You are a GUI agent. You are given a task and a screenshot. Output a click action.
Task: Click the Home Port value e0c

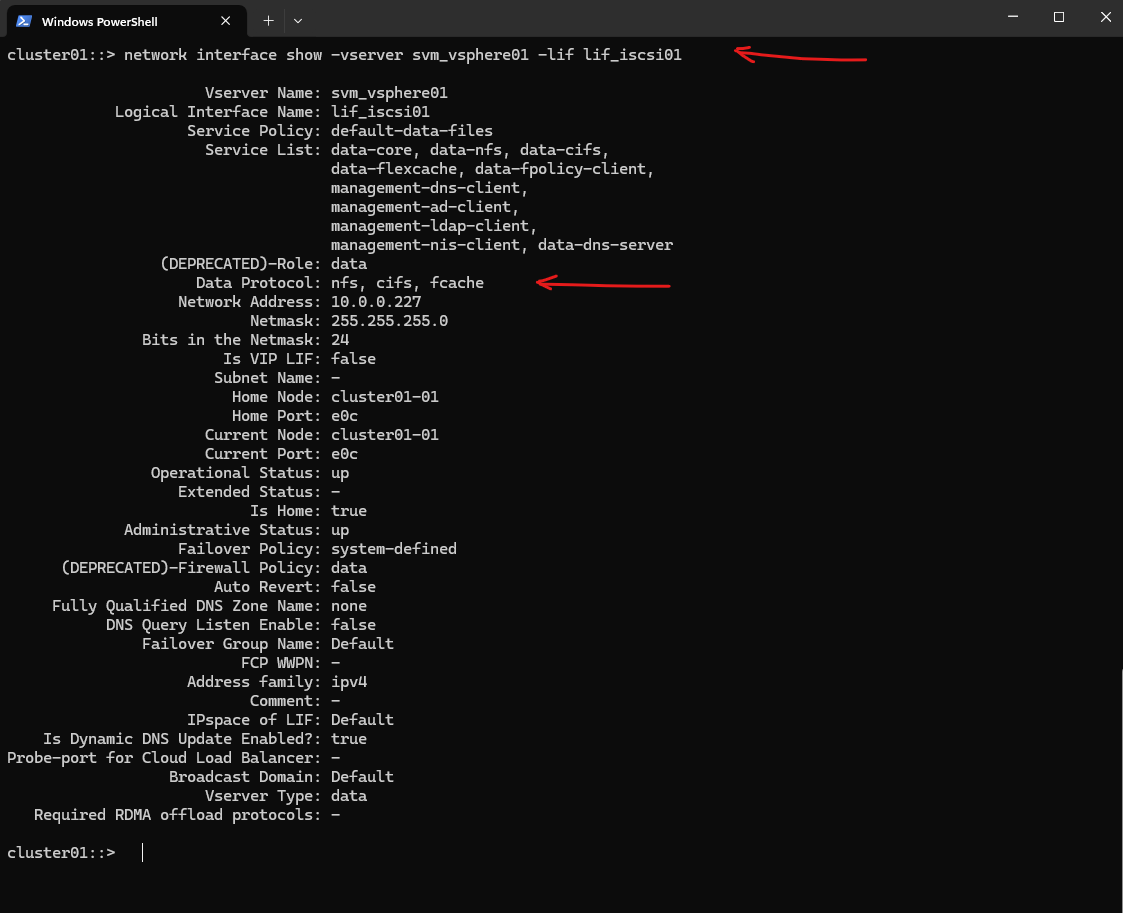(x=344, y=416)
